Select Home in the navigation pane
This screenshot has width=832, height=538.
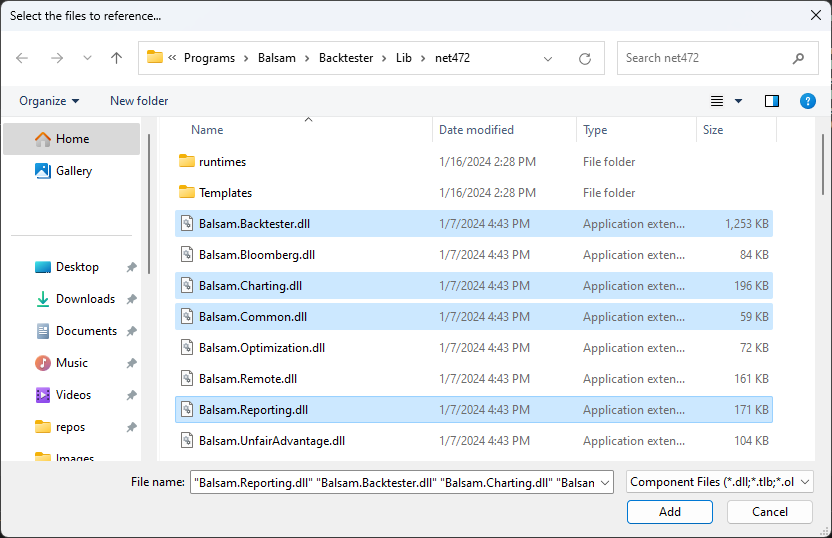point(72,139)
